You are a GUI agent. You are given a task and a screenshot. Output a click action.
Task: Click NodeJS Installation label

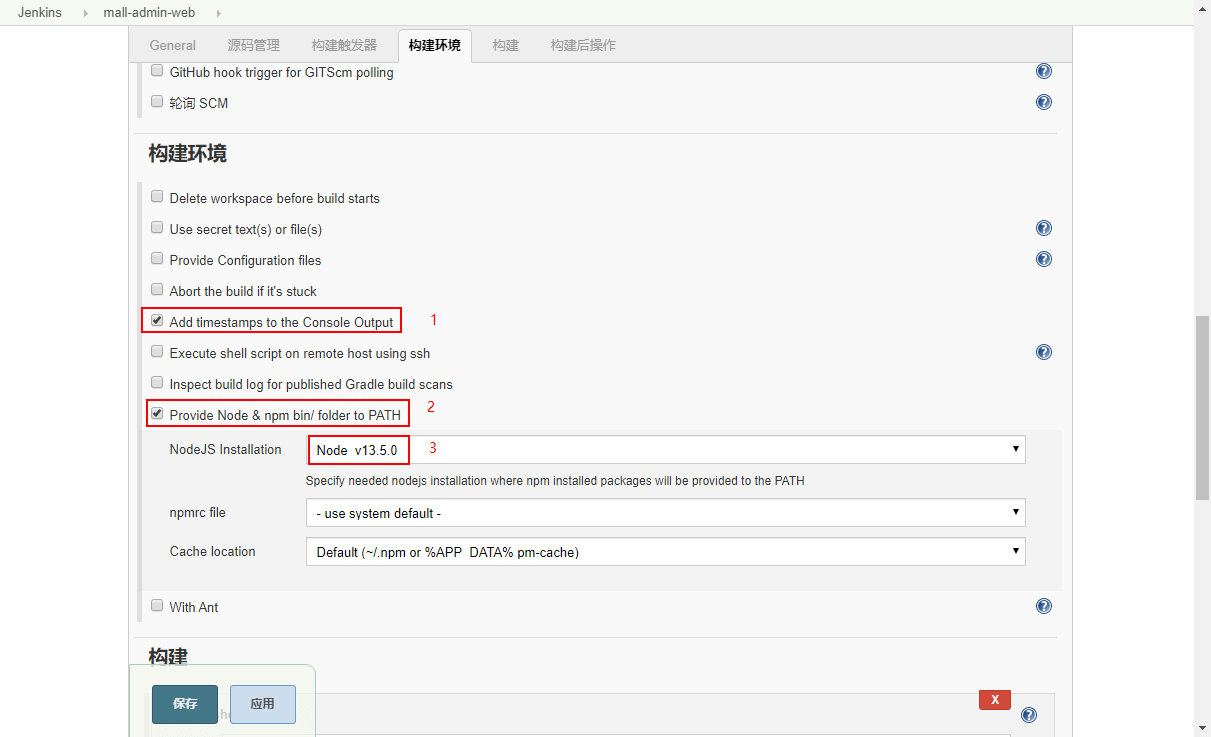pyautogui.click(x=226, y=450)
